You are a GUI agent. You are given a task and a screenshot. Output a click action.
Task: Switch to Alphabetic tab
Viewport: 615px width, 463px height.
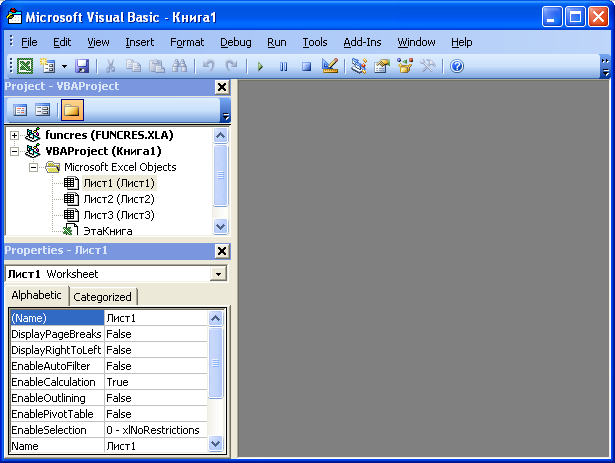(x=36, y=295)
